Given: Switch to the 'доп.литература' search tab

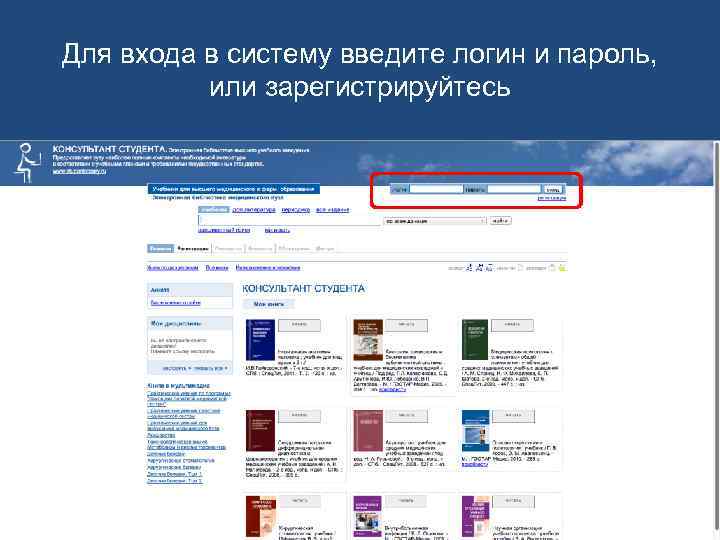Looking at the screenshot, I should (254, 209).
